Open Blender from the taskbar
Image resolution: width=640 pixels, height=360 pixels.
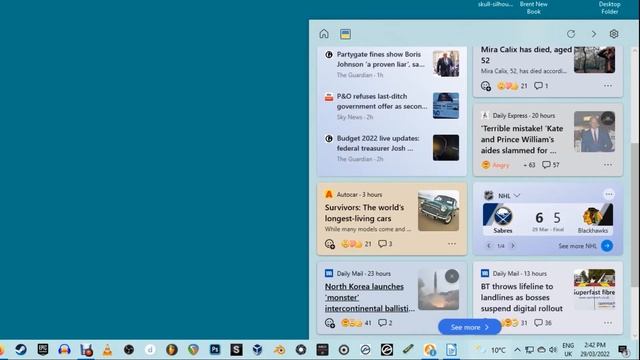click(279, 350)
